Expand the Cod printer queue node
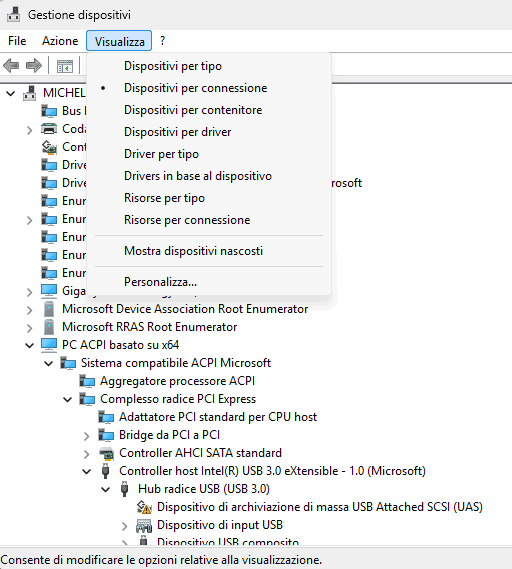This screenshot has width=512, height=569. point(30,130)
